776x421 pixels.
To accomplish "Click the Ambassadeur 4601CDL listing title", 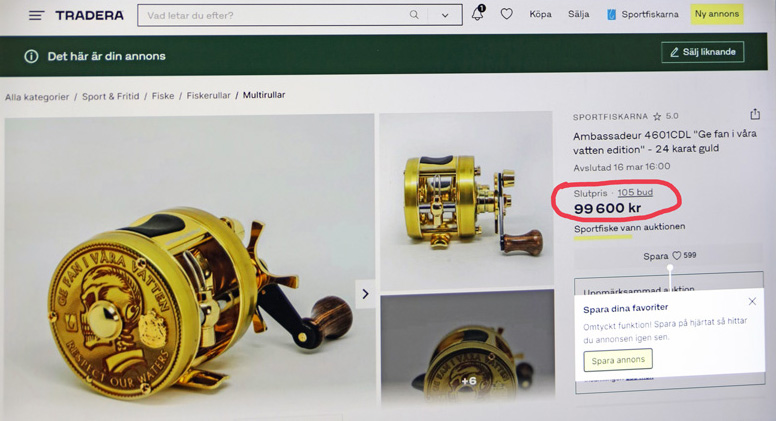I will [665, 141].
